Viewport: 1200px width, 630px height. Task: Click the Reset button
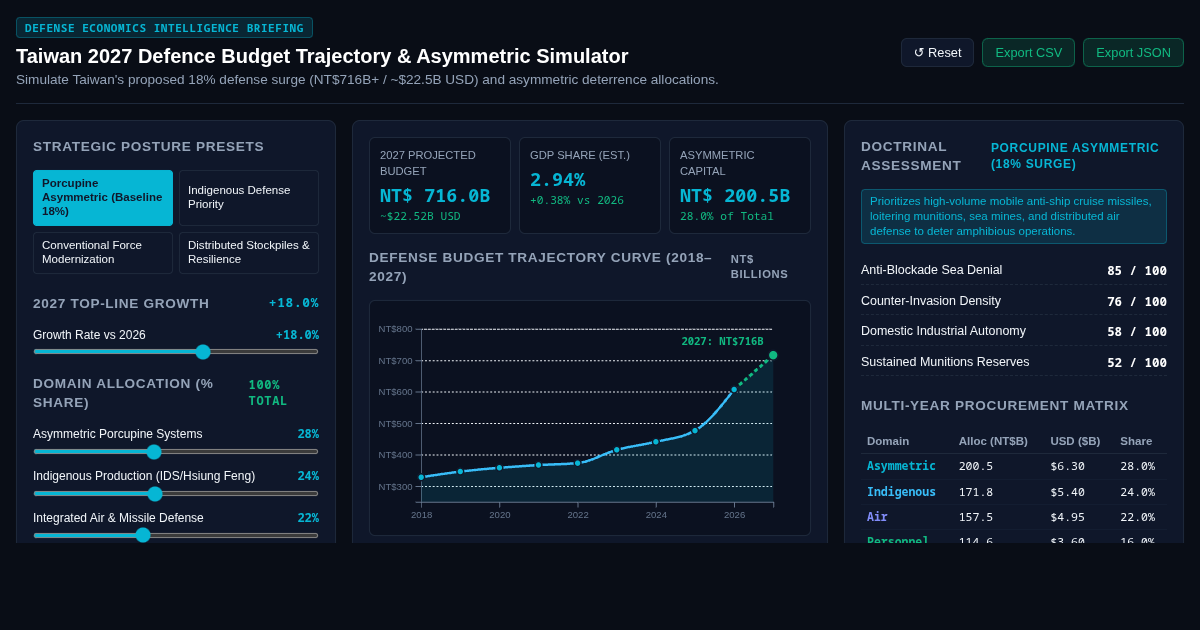click(937, 52)
